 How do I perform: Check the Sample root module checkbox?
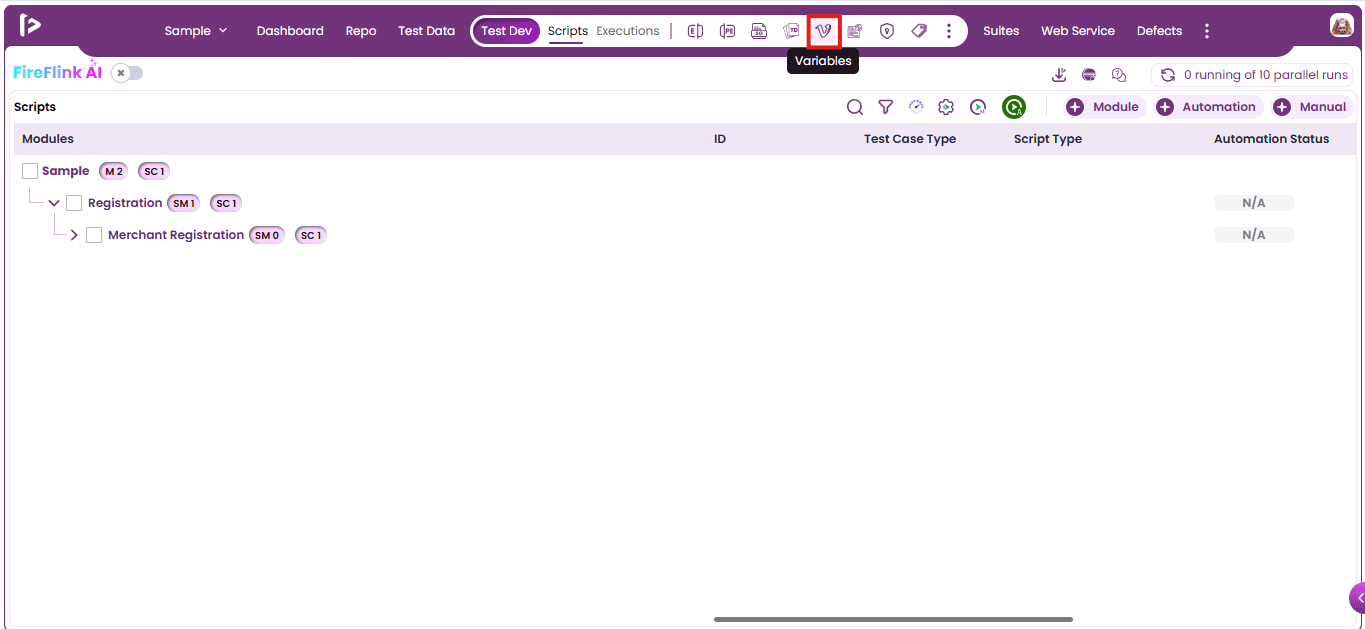[x=30, y=171]
